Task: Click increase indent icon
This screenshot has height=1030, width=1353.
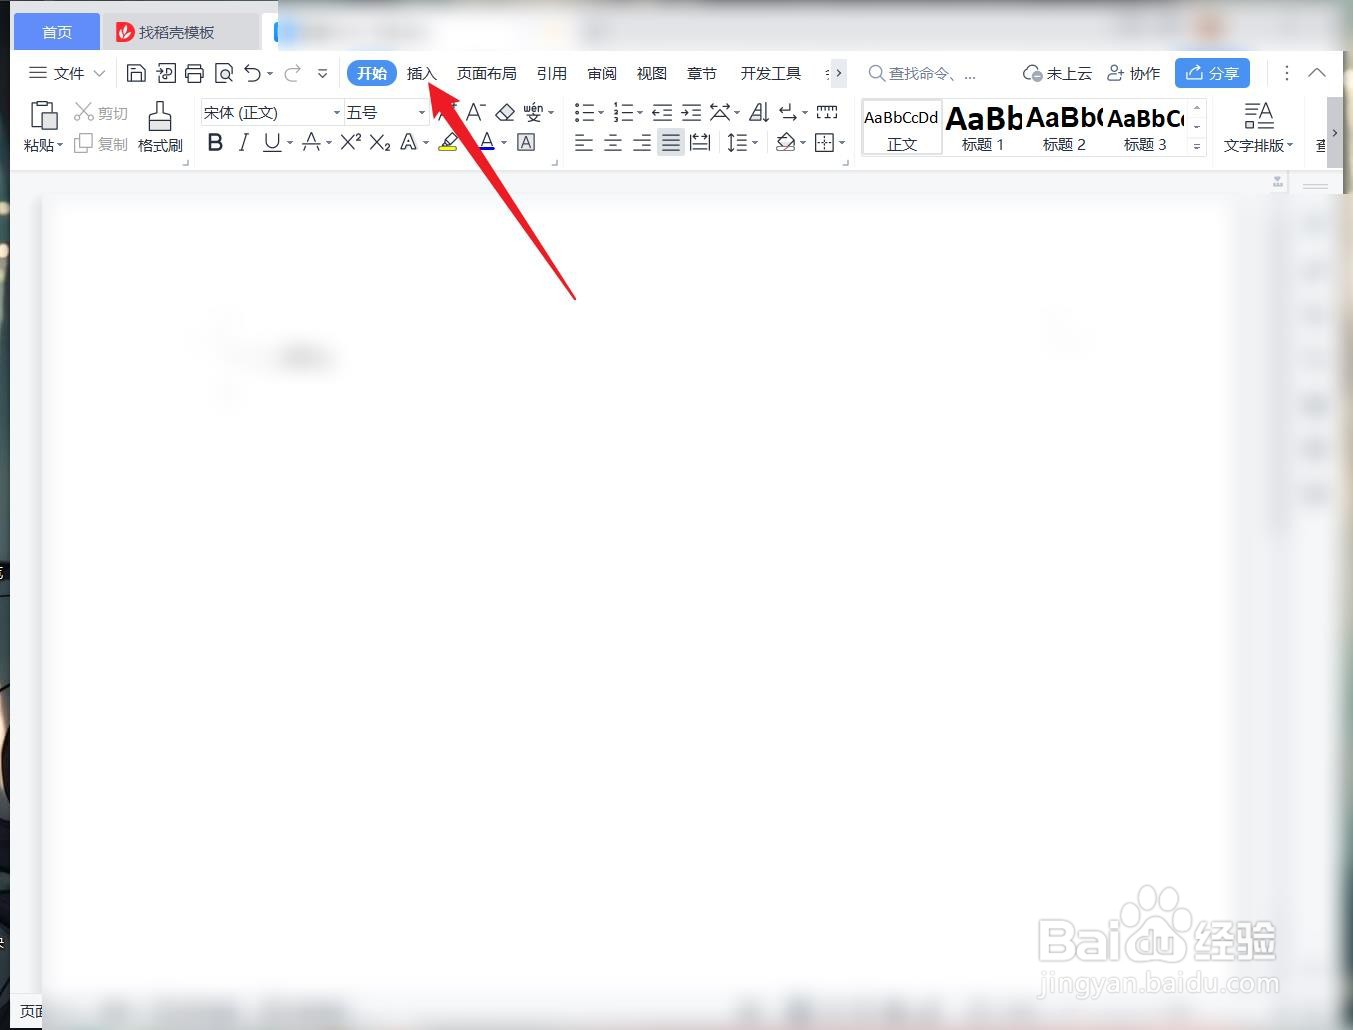Action: coord(692,112)
